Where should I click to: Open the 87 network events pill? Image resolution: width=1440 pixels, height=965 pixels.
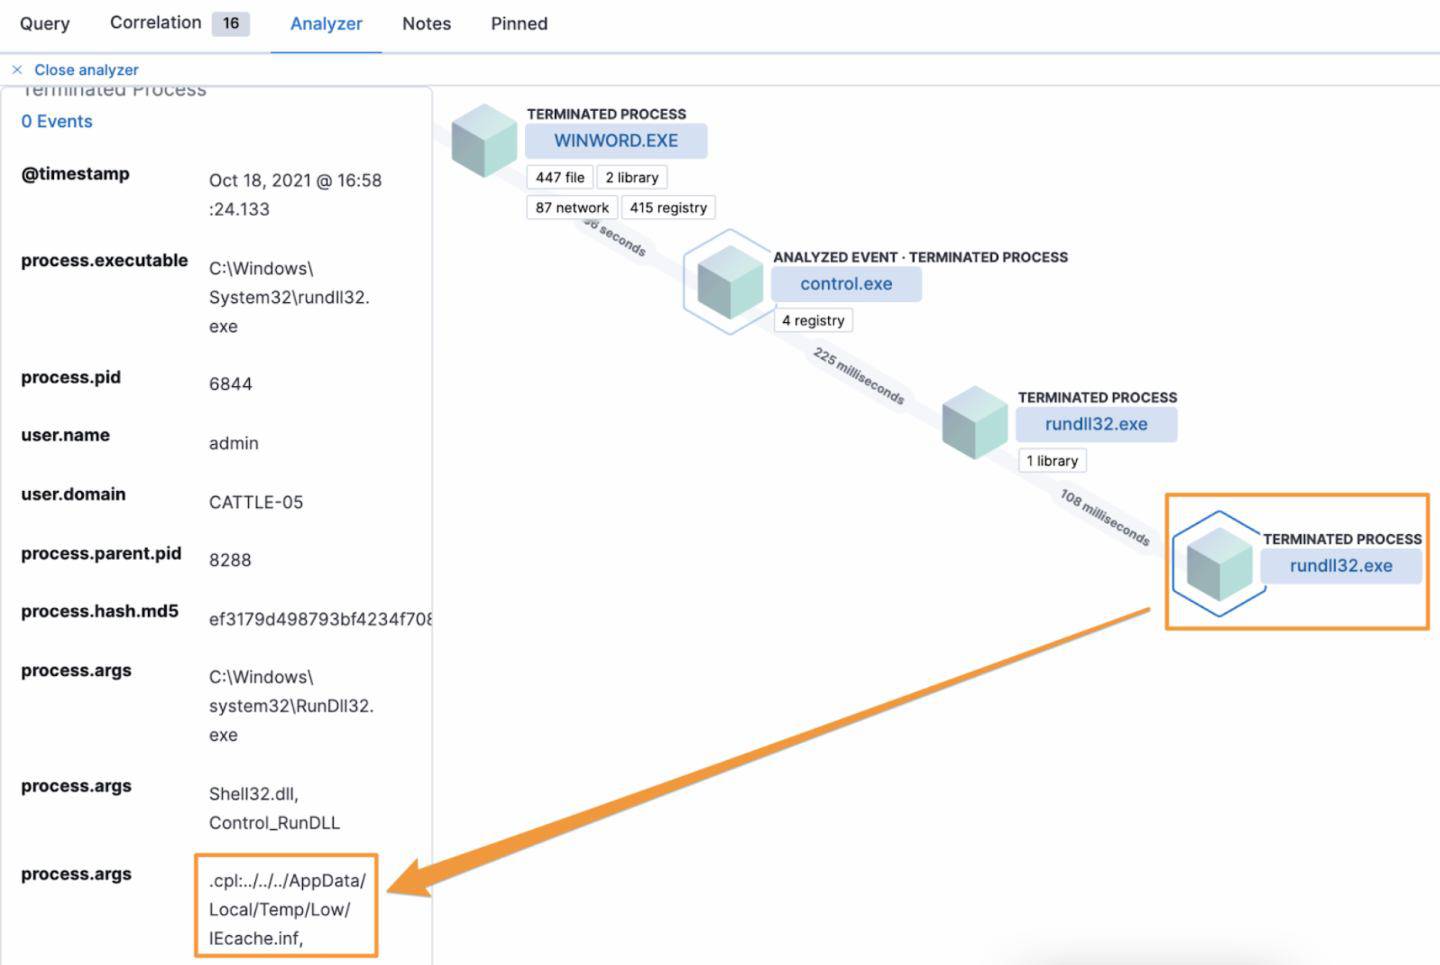(571, 208)
